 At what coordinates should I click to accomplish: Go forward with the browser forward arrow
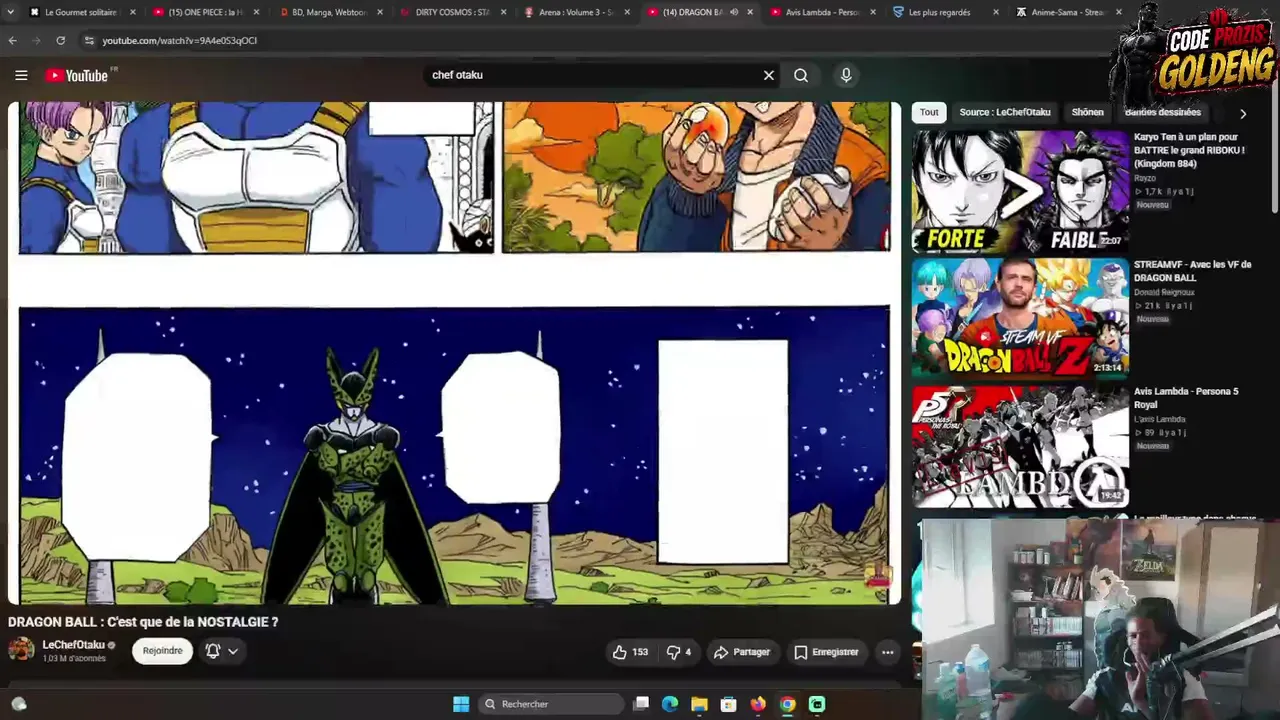pos(36,40)
